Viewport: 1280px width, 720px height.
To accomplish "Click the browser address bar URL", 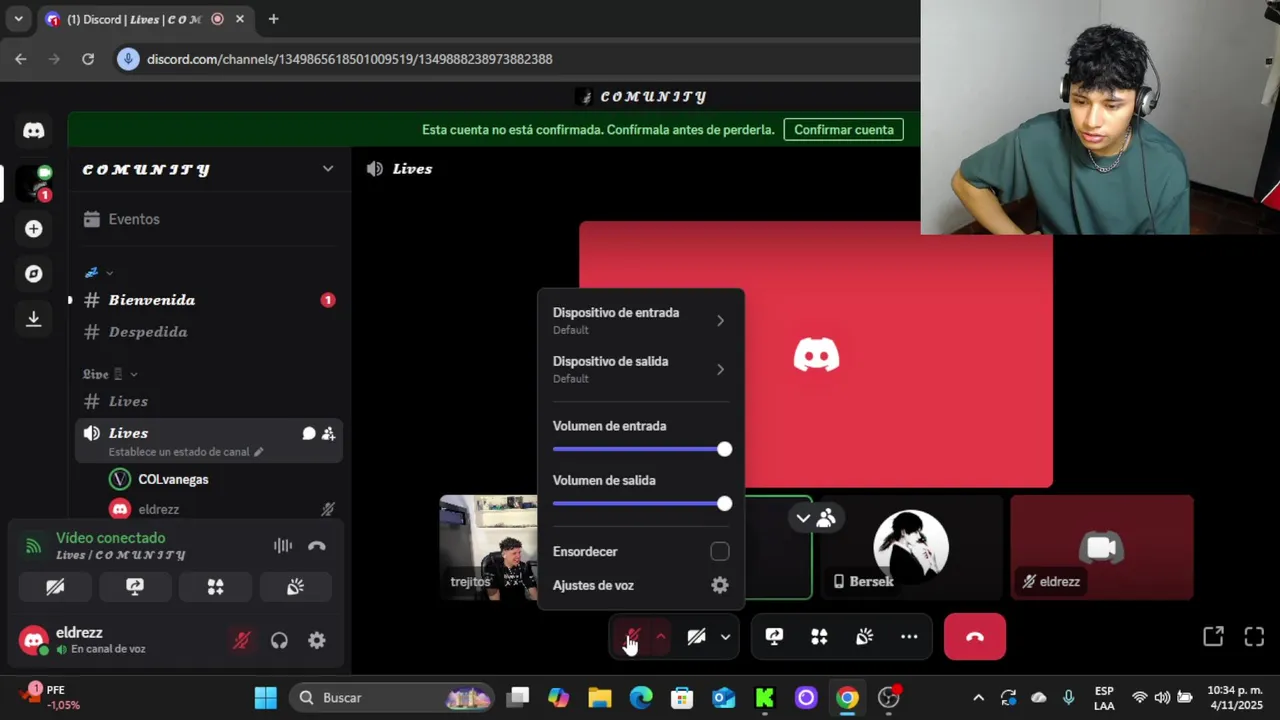I will pos(349,59).
